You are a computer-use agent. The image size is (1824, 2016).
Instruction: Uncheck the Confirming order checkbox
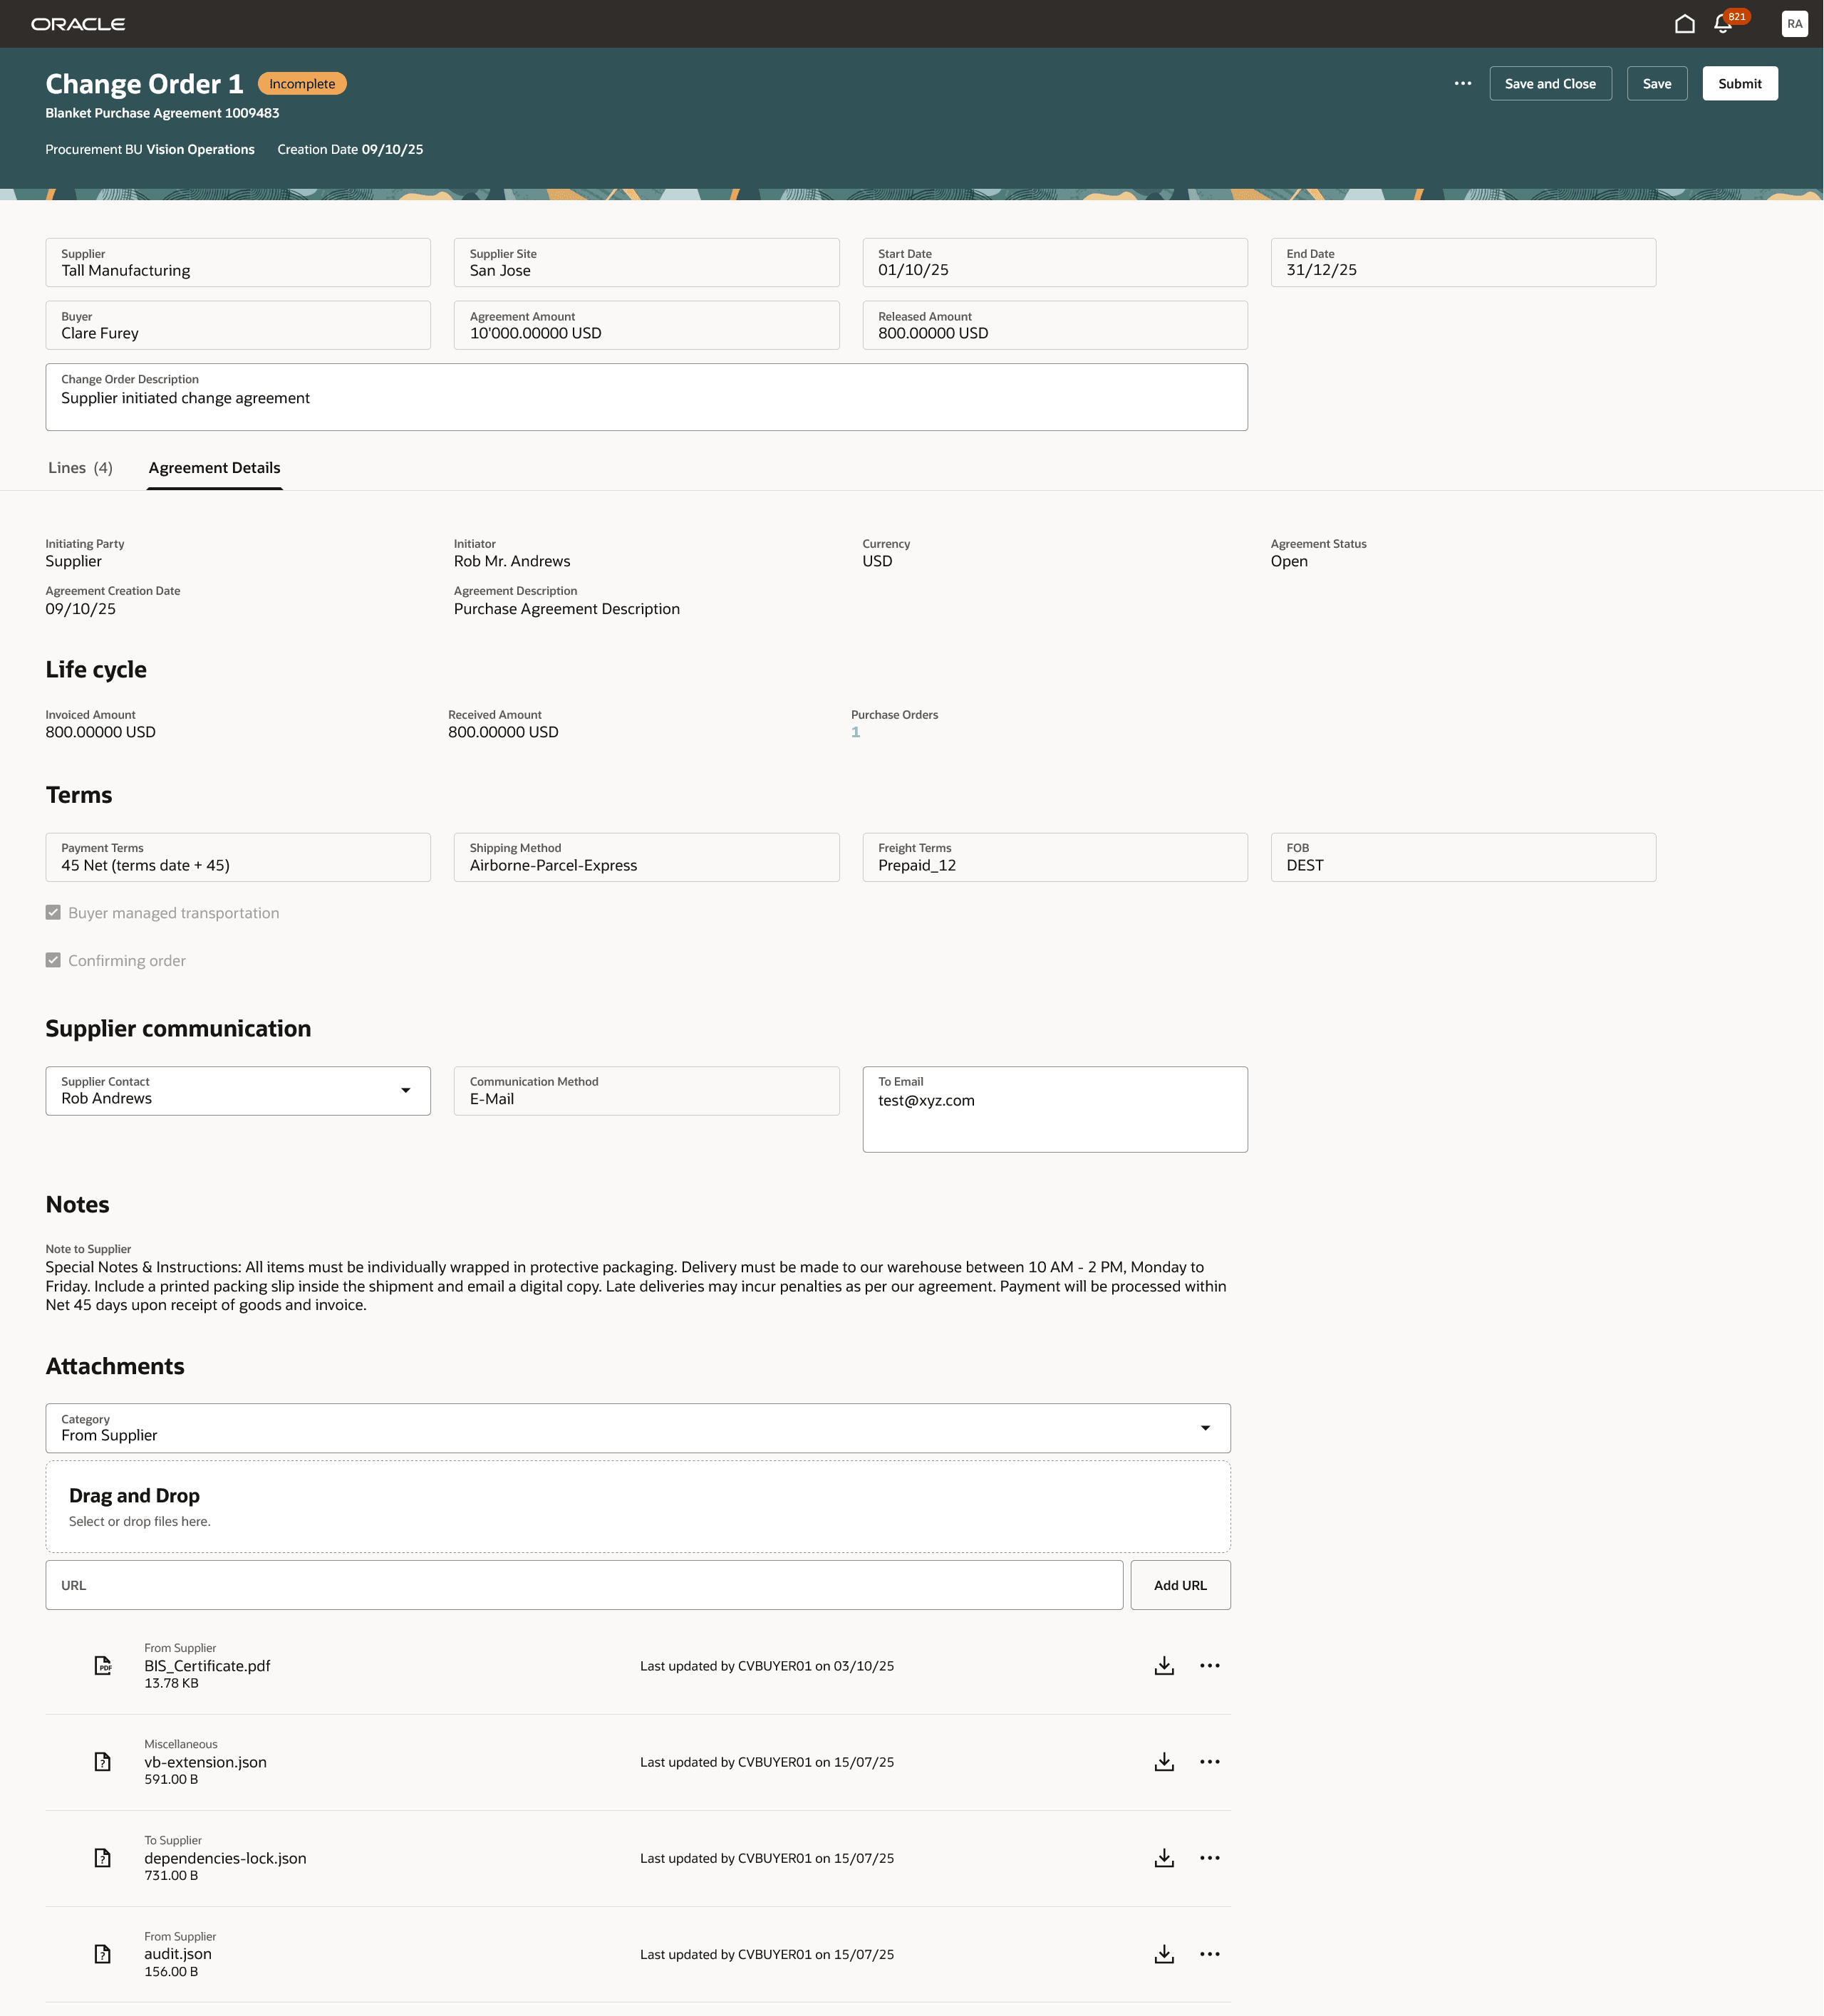coord(53,960)
